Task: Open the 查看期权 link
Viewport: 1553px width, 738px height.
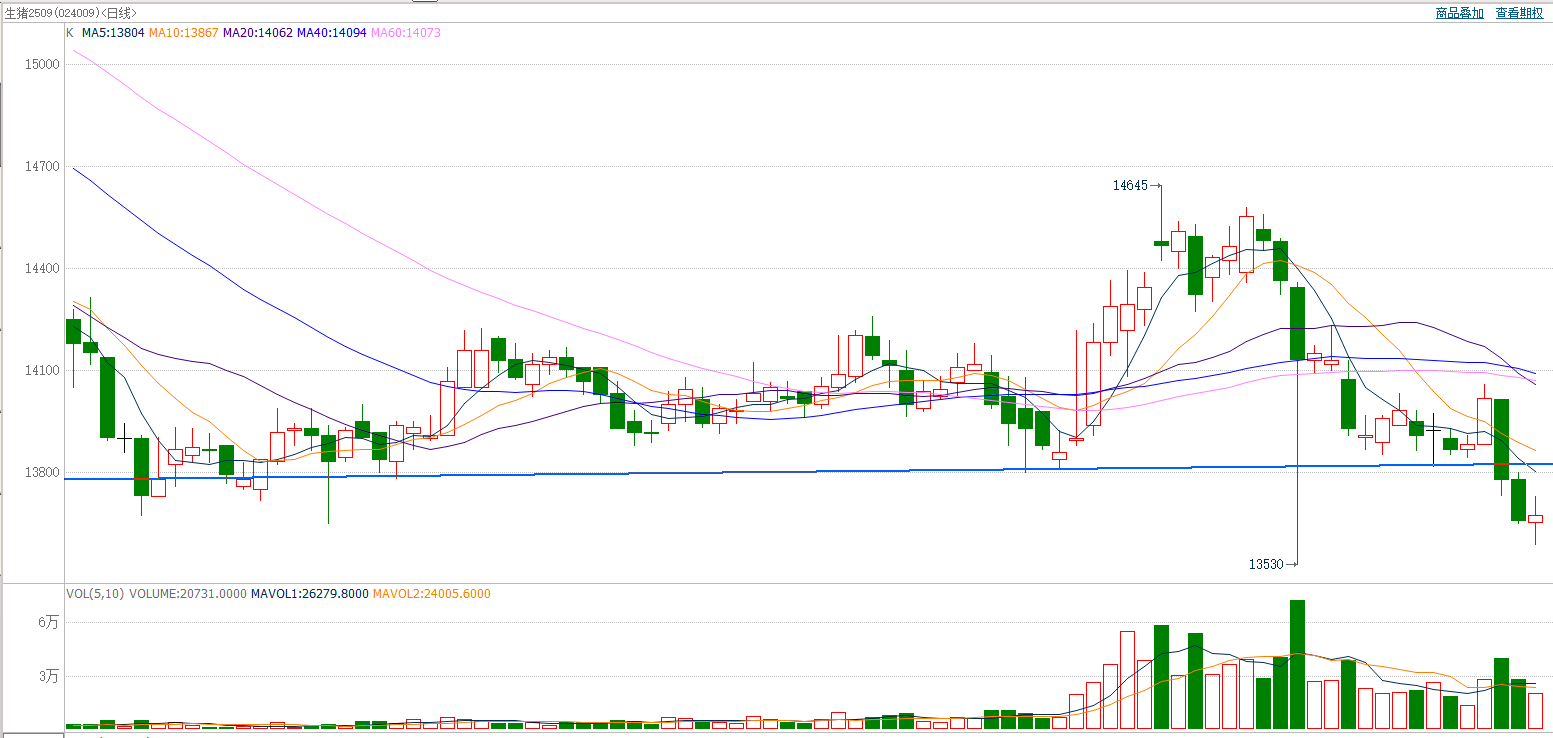Action: (x=1519, y=13)
